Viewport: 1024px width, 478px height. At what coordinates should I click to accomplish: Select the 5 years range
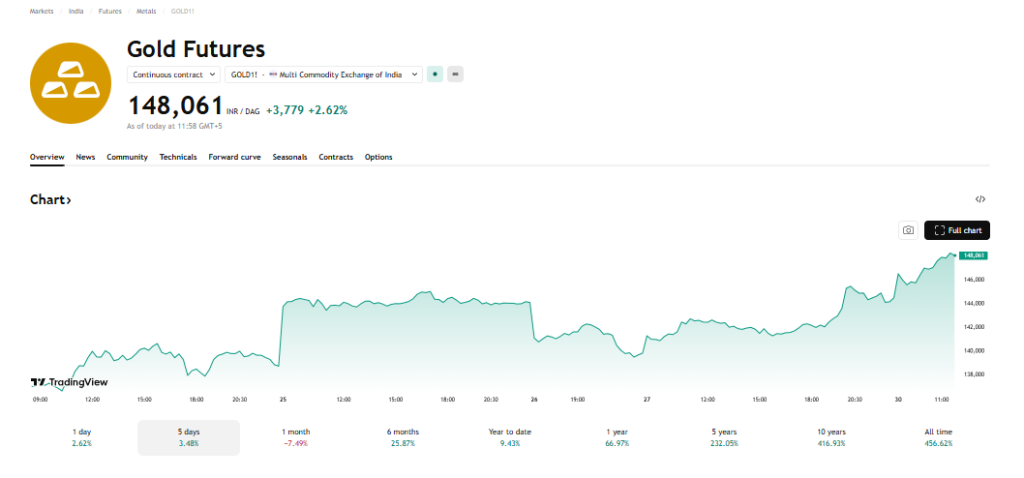tap(724, 438)
